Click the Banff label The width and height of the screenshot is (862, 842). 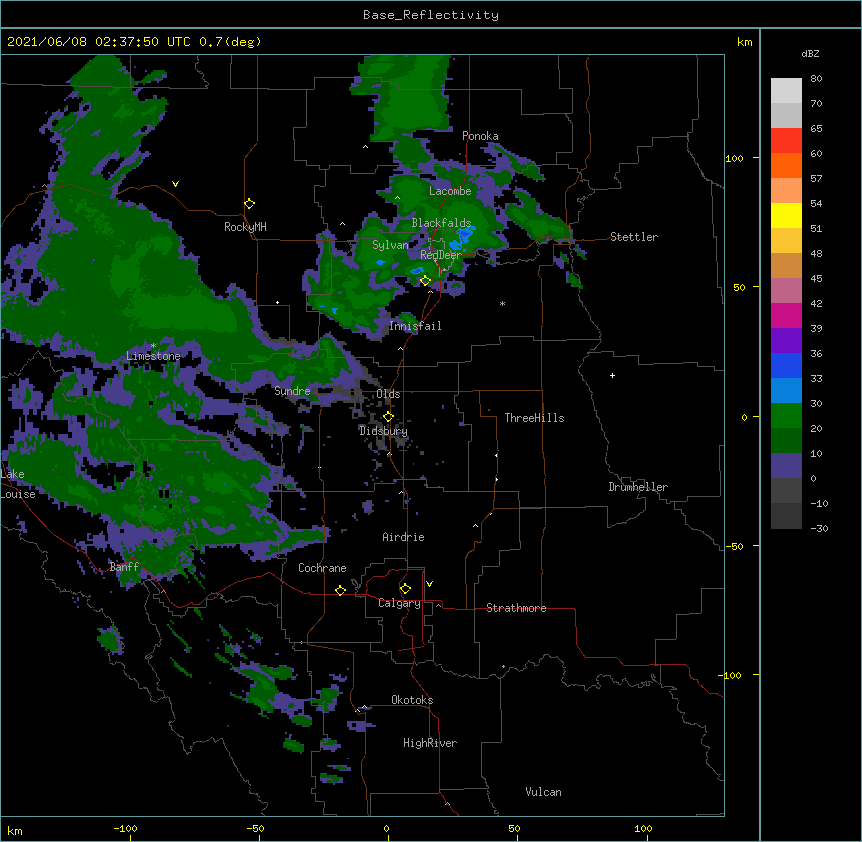(x=124, y=567)
